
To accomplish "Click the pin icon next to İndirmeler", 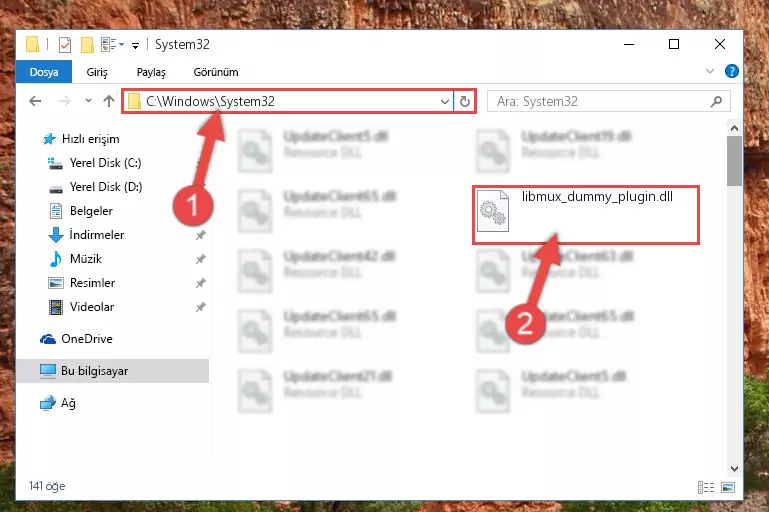I will point(201,235).
